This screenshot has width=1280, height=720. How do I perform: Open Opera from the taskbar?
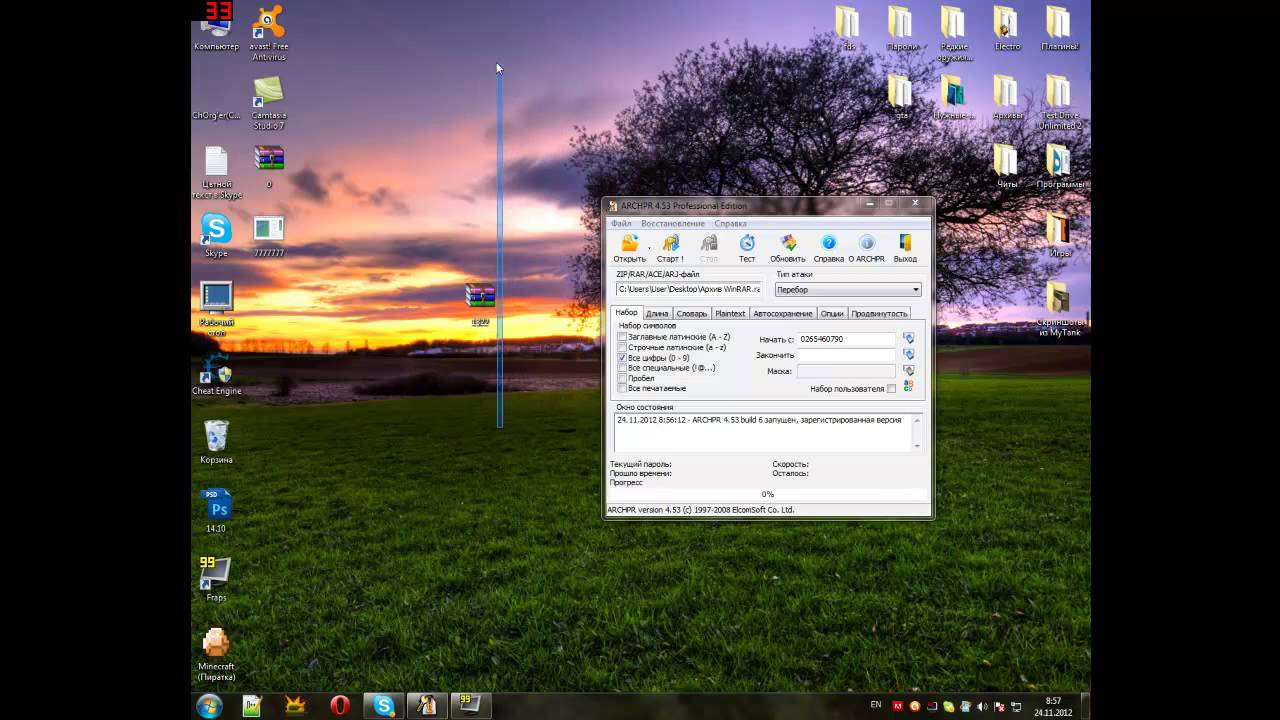tap(340, 705)
